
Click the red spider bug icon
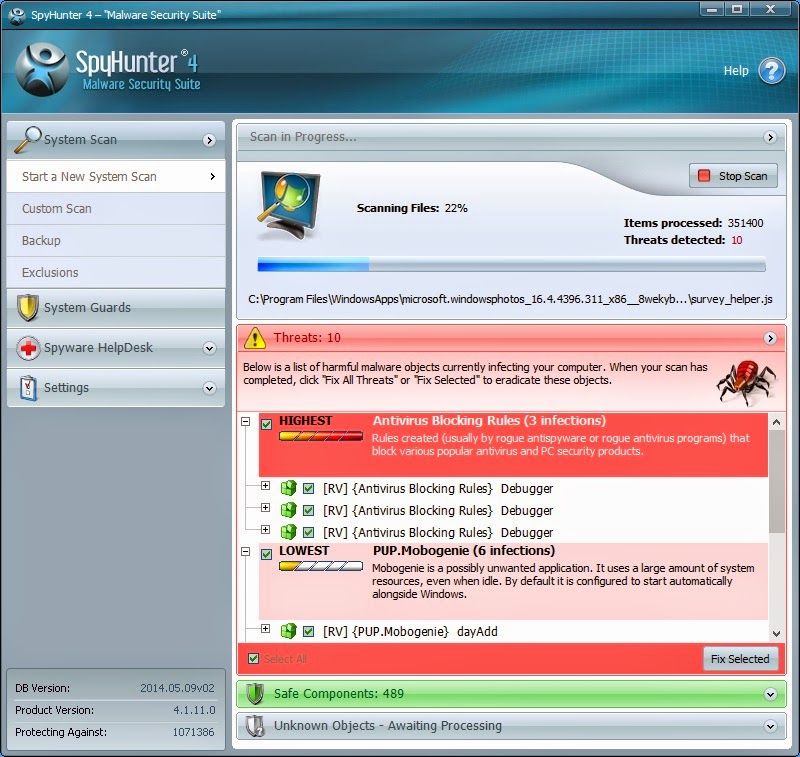tap(745, 383)
